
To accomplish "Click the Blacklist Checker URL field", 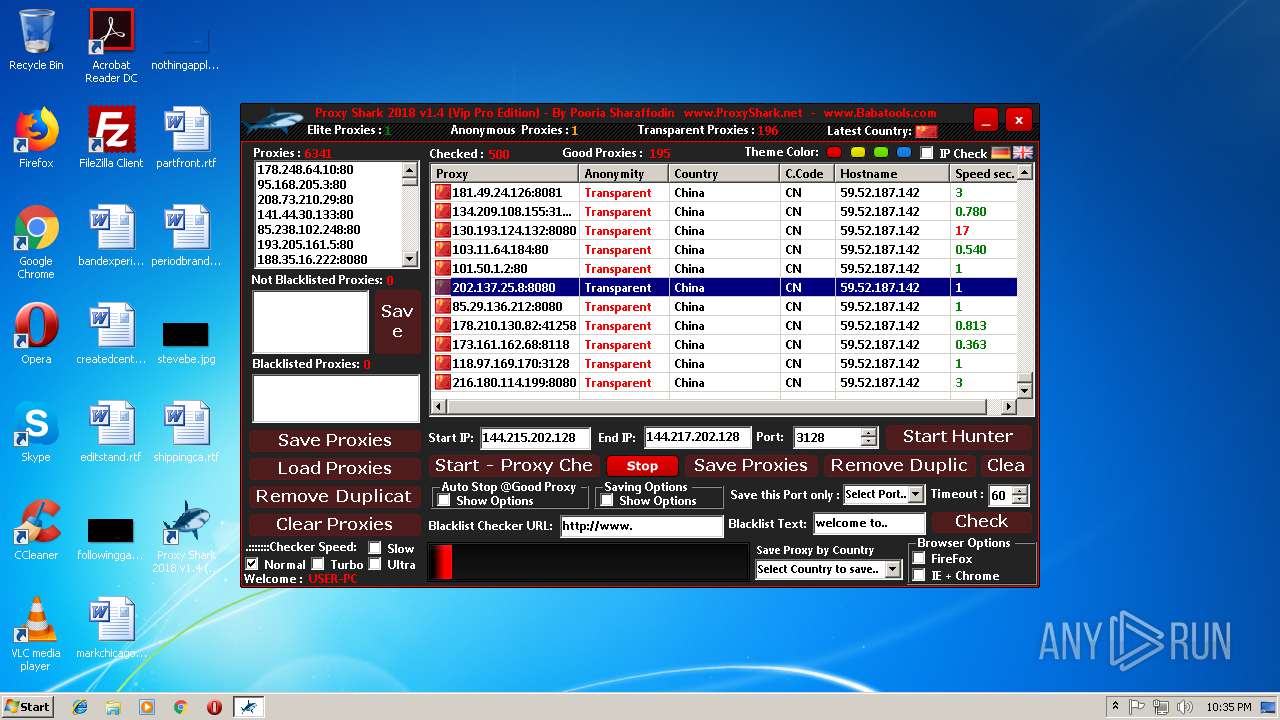I will coord(641,526).
